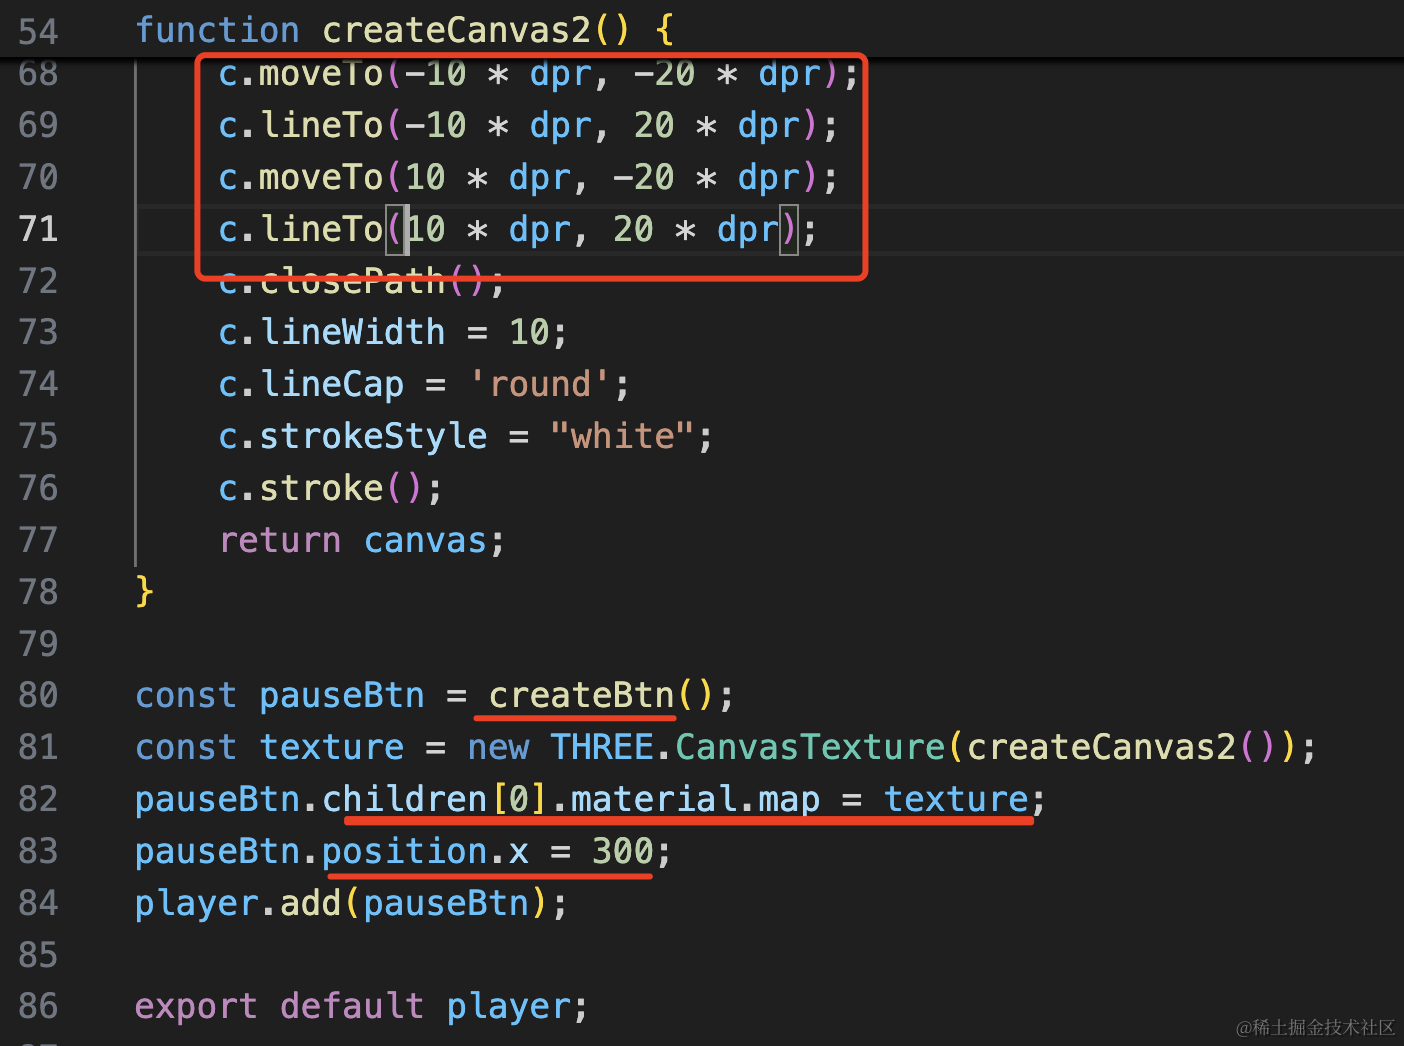Image resolution: width=1404 pixels, height=1046 pixels.
Task: Click 'THREE.CanvasTexture' on line 81
Action: [747, 747]
